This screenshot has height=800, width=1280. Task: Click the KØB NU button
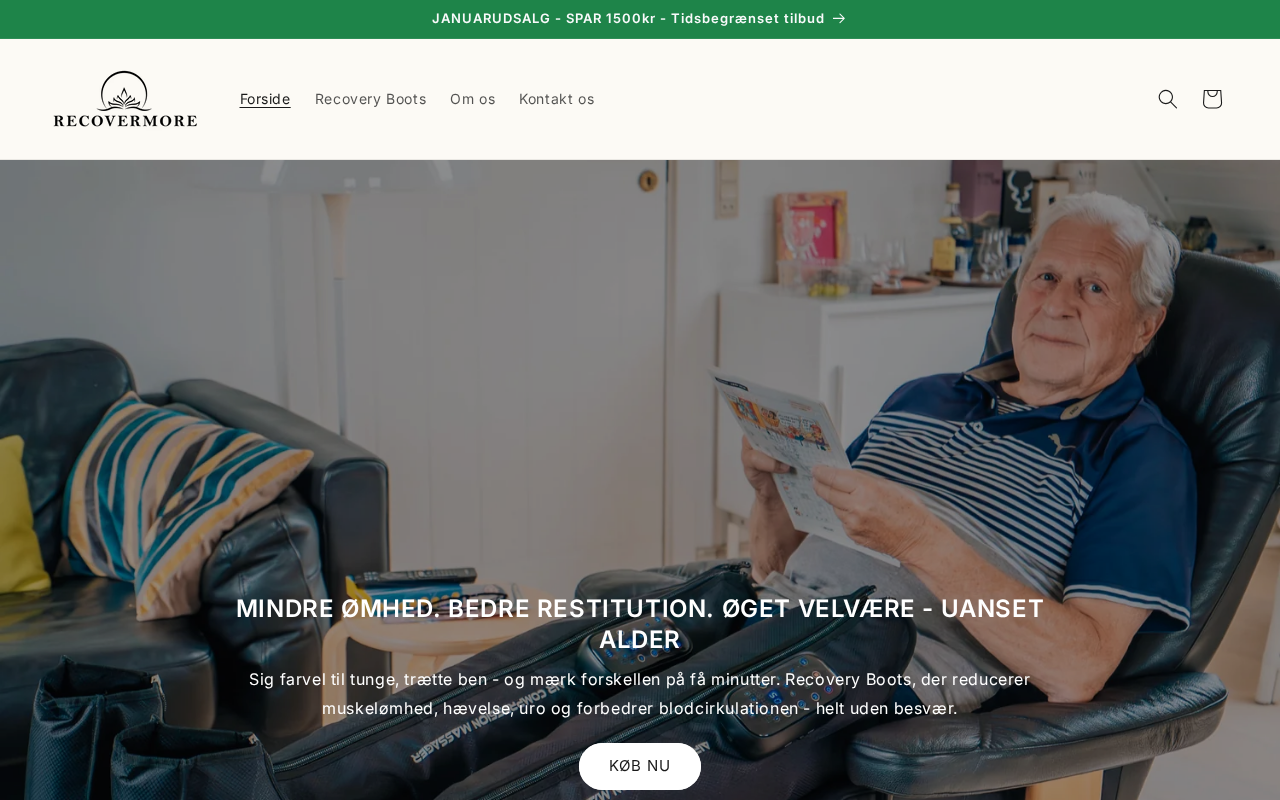click(x=640, y=766)
